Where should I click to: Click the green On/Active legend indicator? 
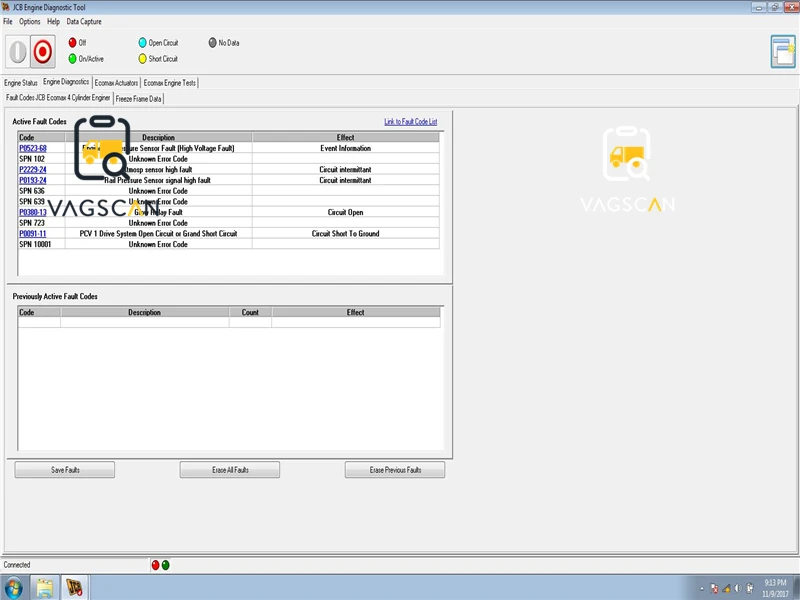(72, 59)
